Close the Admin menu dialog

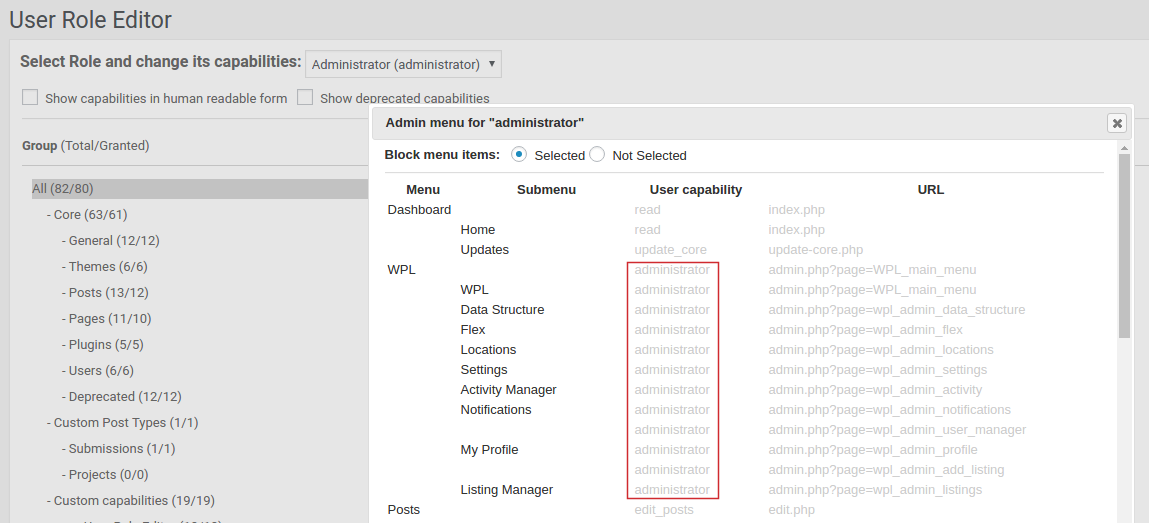pyautogui.click(x=1117, y=123)
